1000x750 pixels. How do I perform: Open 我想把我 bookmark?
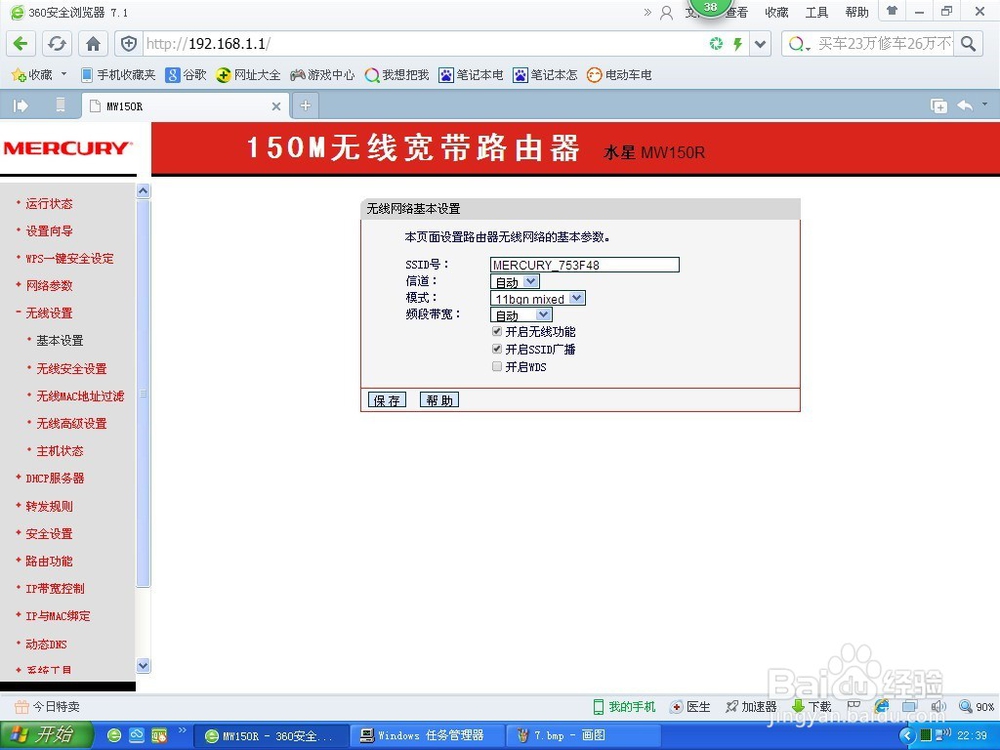coord(397,75)
